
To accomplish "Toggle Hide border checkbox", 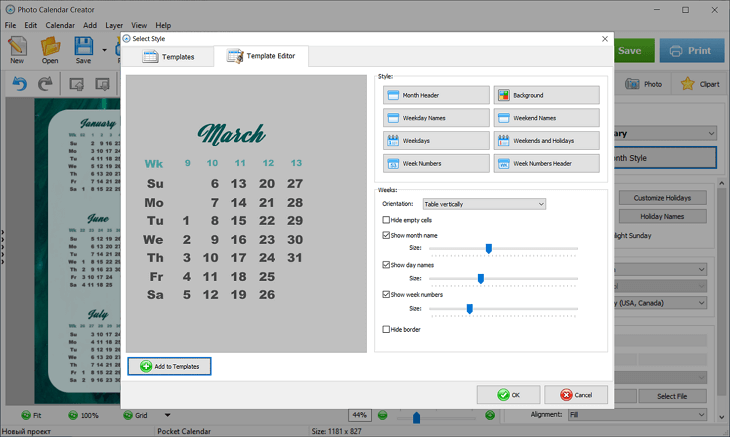I will coord(386,329).
